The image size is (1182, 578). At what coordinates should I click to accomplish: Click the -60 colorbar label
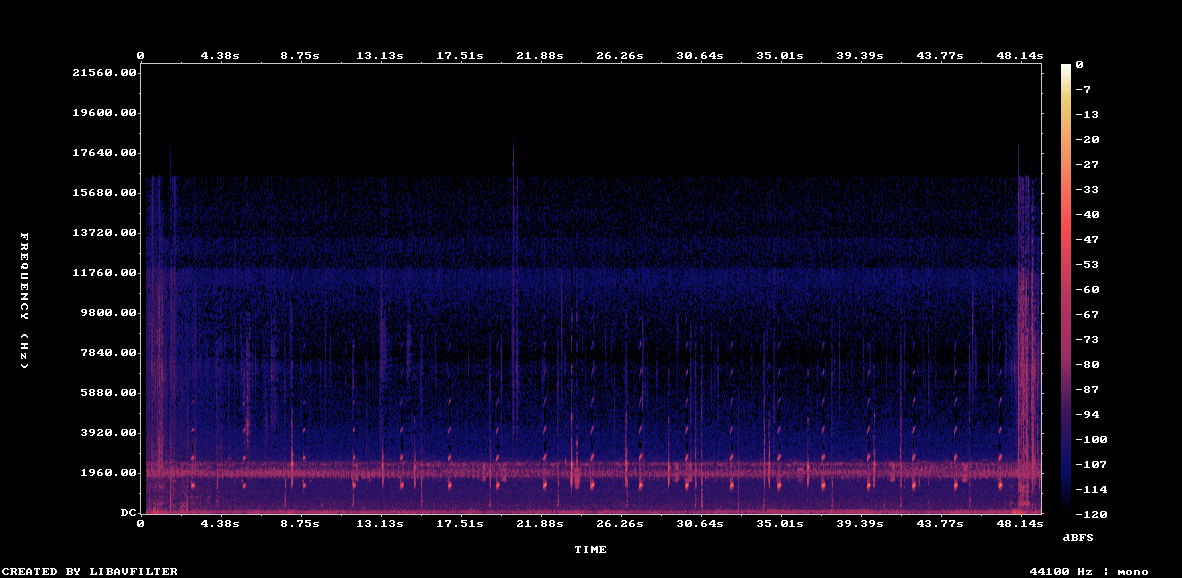click(1086, 289)
